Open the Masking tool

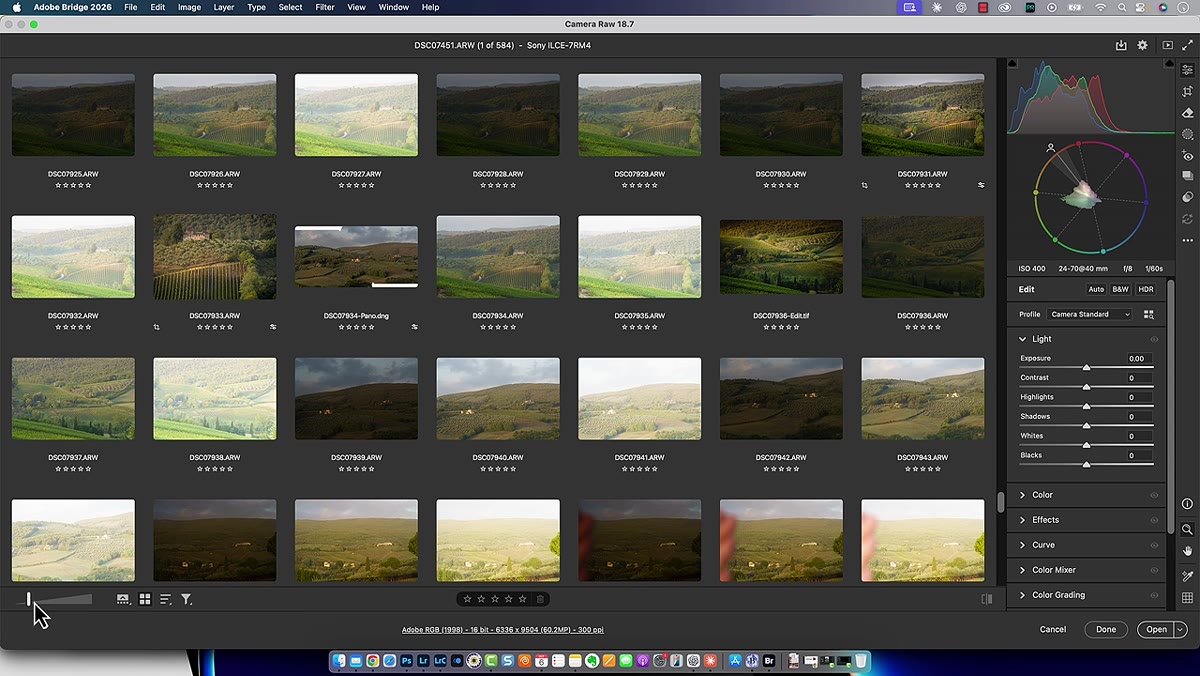1188,134
